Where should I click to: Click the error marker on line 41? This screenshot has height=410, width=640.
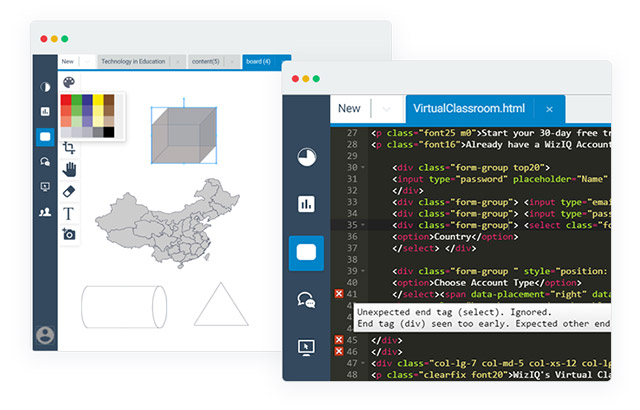click(x=338, y=294)
